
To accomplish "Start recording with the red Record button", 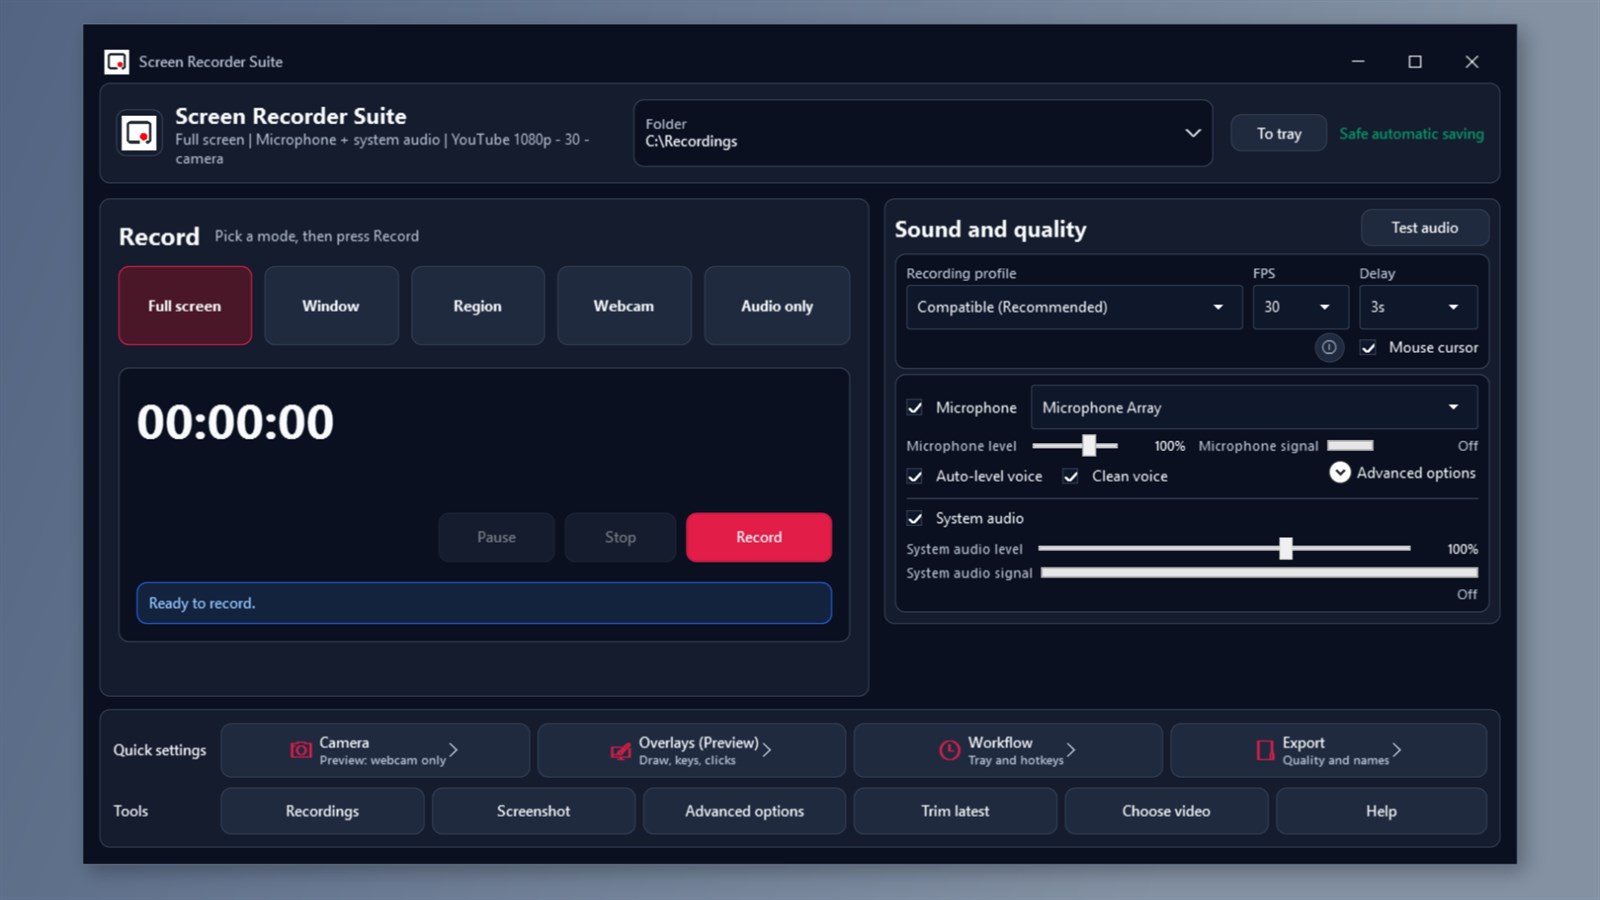I will point(759,537).
